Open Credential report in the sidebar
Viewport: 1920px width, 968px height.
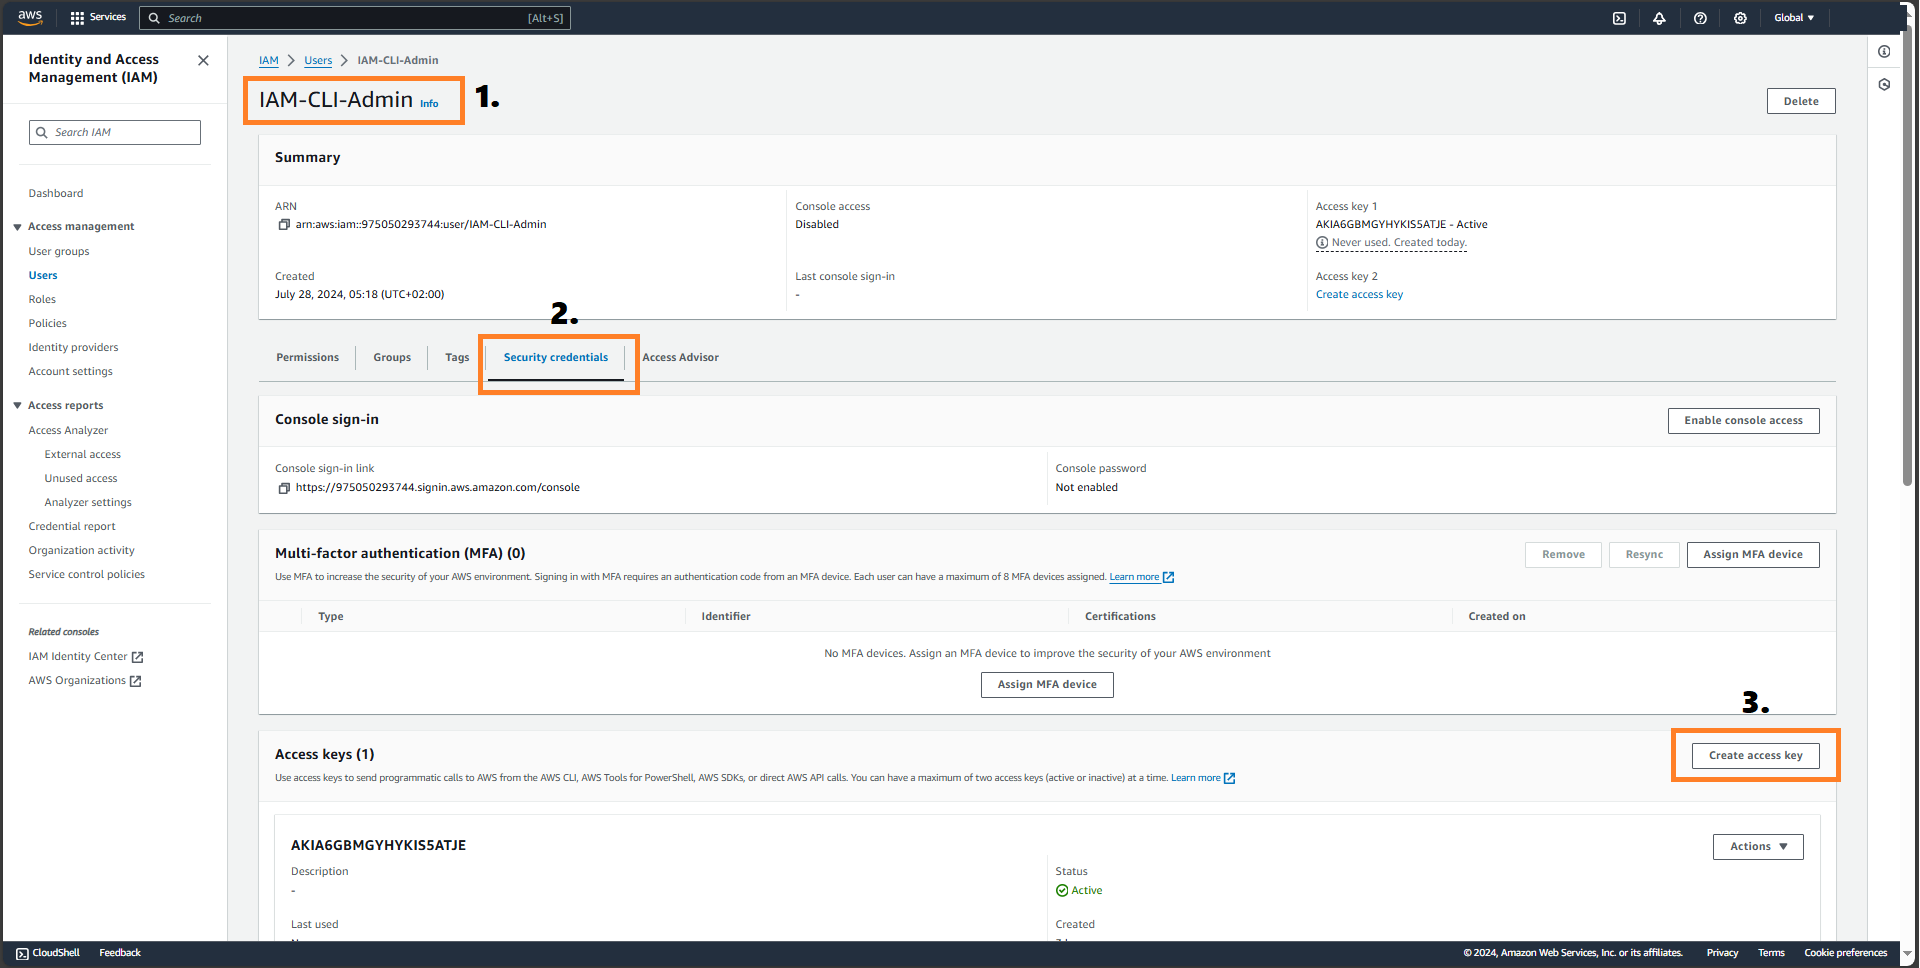coord(72,527)
